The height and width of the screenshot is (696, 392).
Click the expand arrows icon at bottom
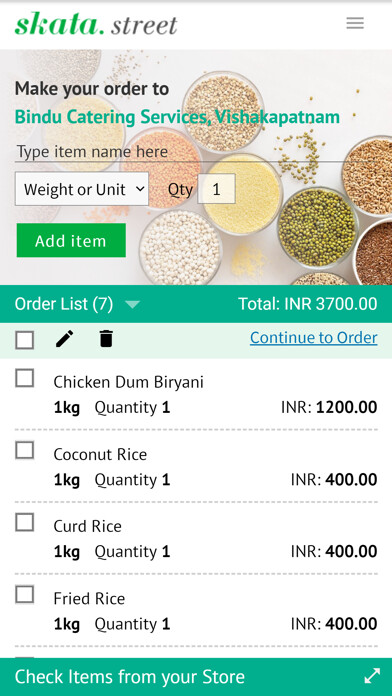coord(372,676)
